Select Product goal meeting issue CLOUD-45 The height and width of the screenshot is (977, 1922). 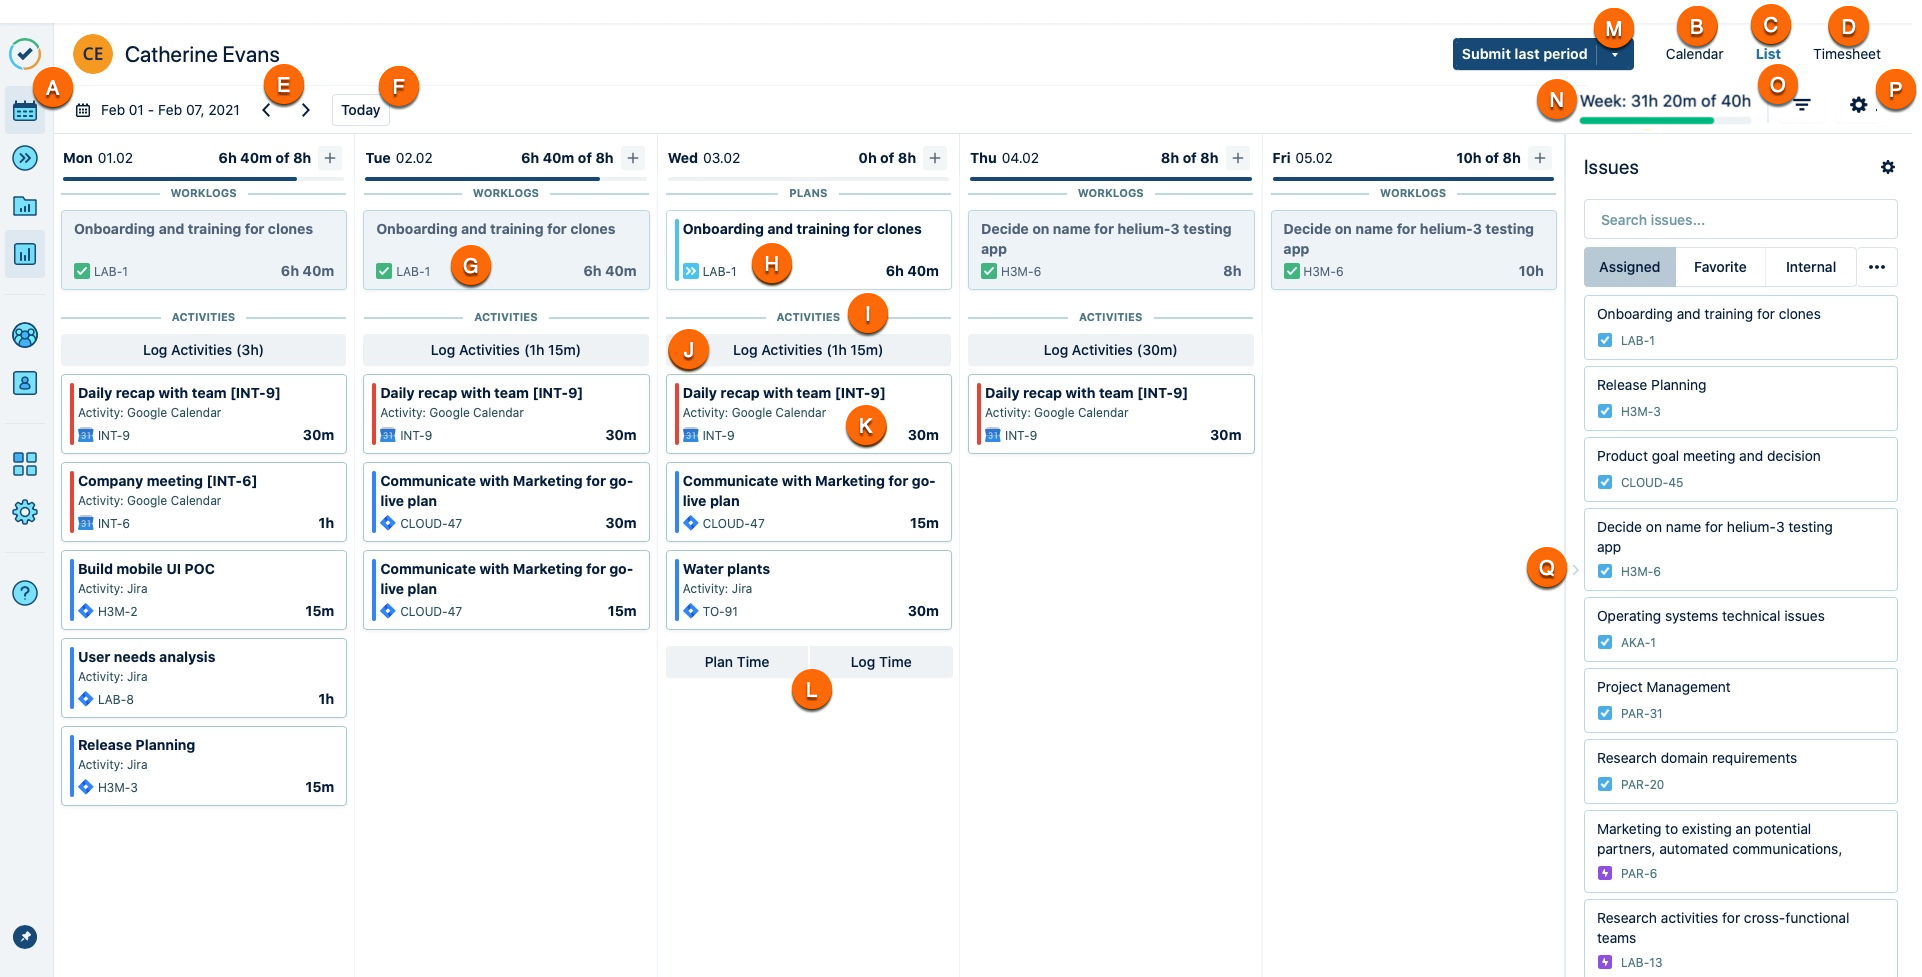coord(1740,469)
